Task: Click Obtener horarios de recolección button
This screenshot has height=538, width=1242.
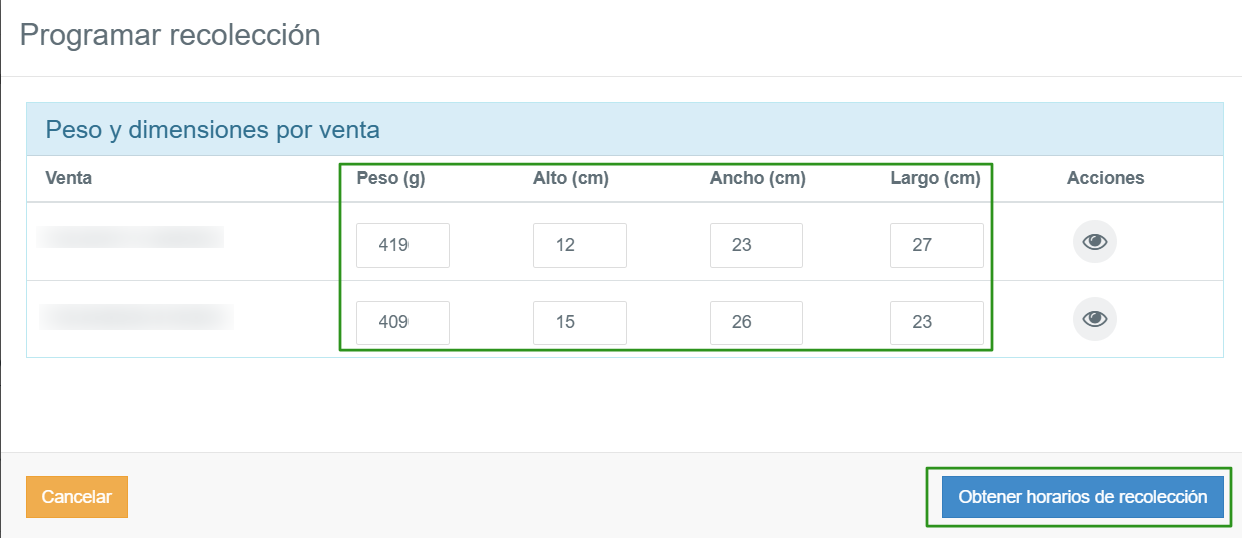Action: 1083,497
